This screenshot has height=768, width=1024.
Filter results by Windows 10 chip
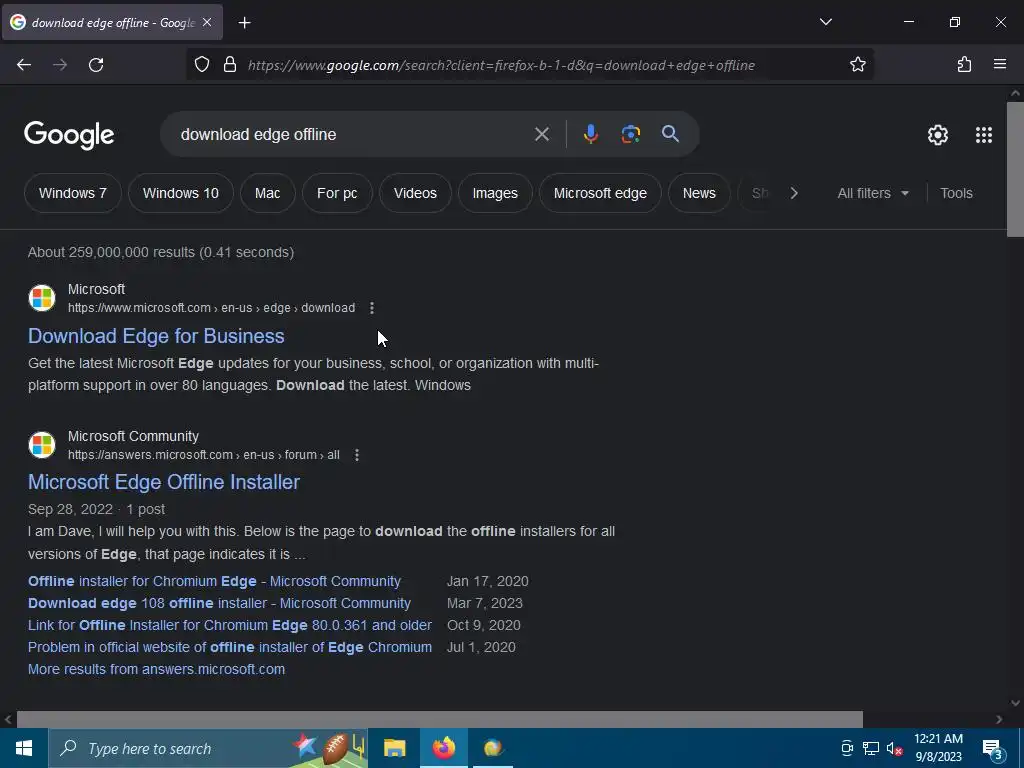point(181,193)
